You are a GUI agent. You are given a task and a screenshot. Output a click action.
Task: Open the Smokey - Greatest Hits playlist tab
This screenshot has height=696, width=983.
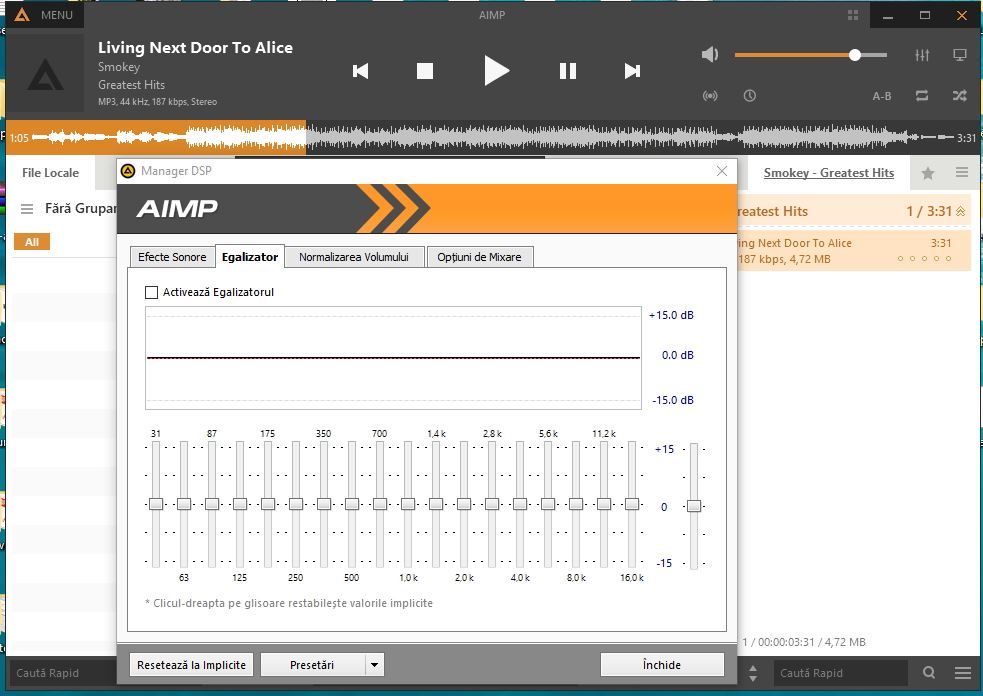tap(829, 173)
